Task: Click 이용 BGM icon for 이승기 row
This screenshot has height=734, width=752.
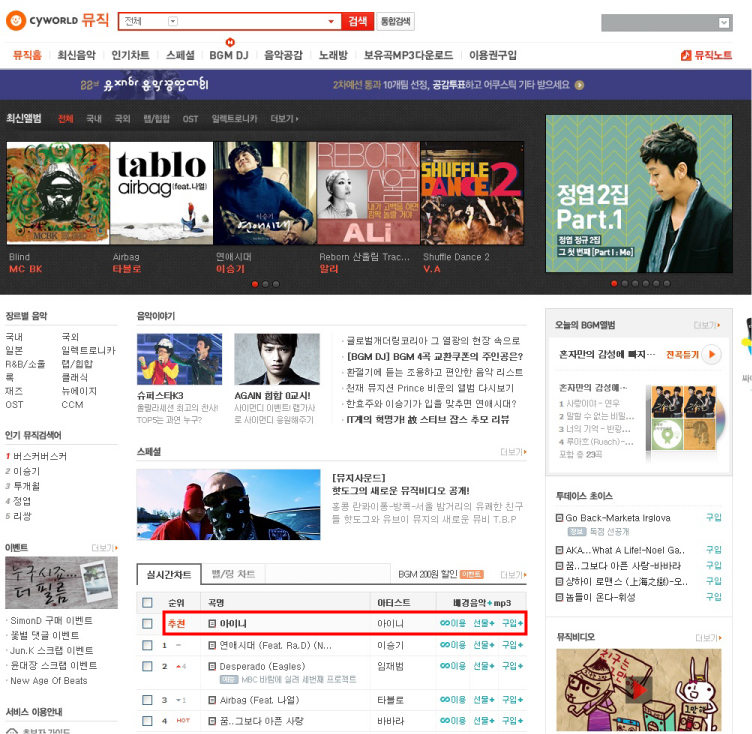Action: tap(453, 645)
